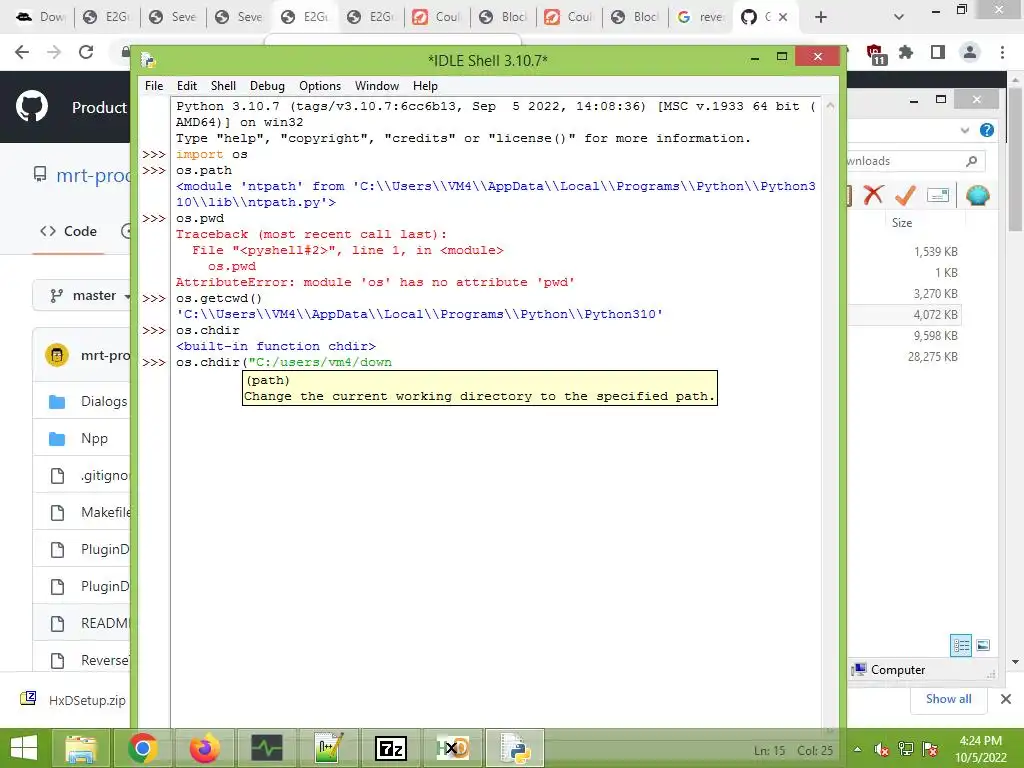Open Chrome three-dot menu
1024x768 pixels.
point(1002,52)
